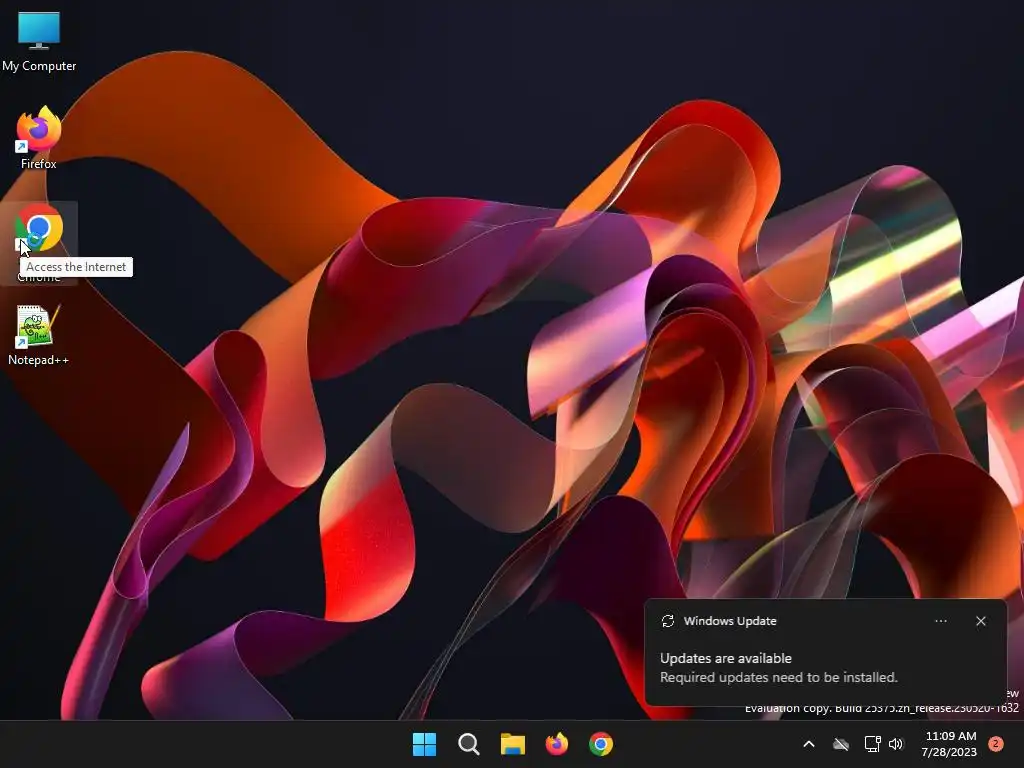Screen dimensions: 1024x768
Task: Open taskbar Search
Action: [468, 744]
